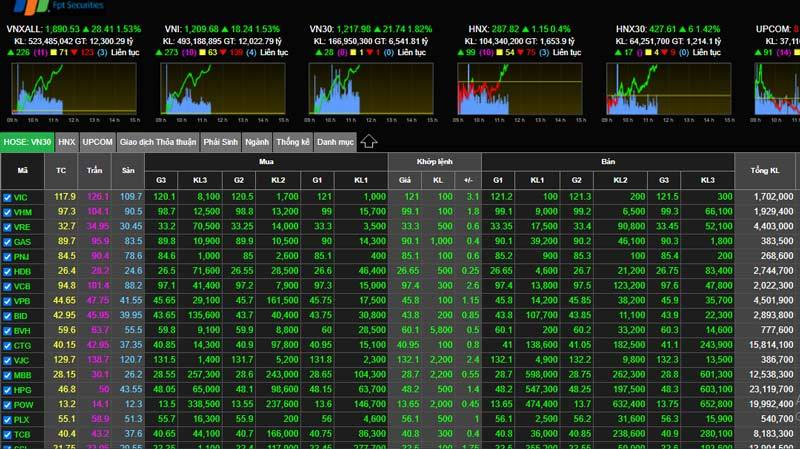Open the HNX30 index chart
Viewport: 800px width, 464px height.
click(x=668, y=89)
